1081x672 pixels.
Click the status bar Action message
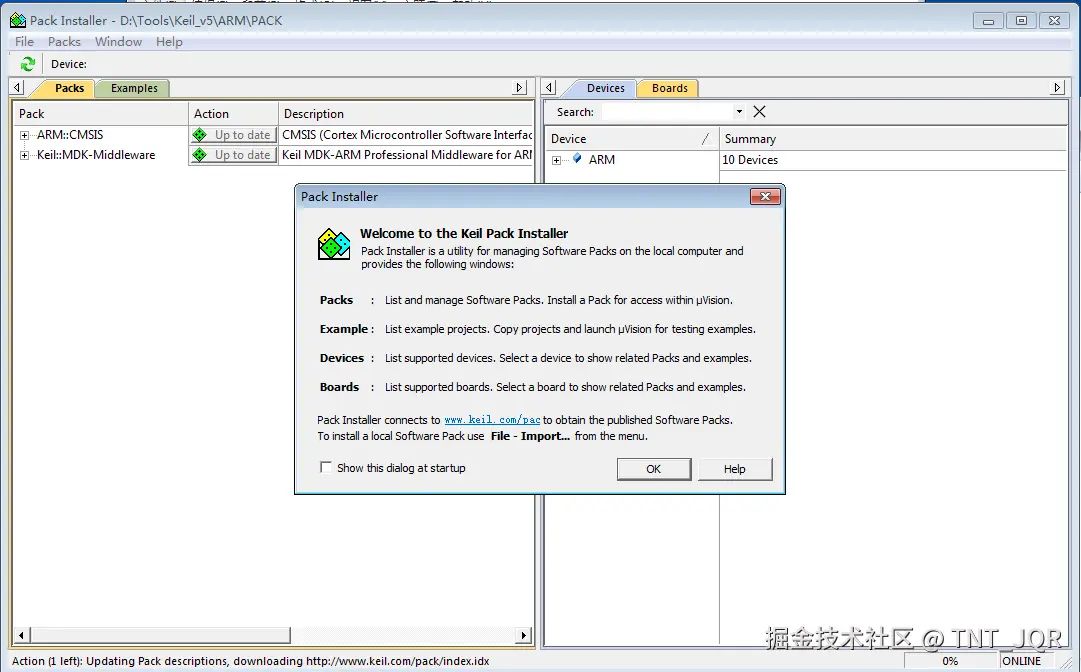click(x=250, y=661)
